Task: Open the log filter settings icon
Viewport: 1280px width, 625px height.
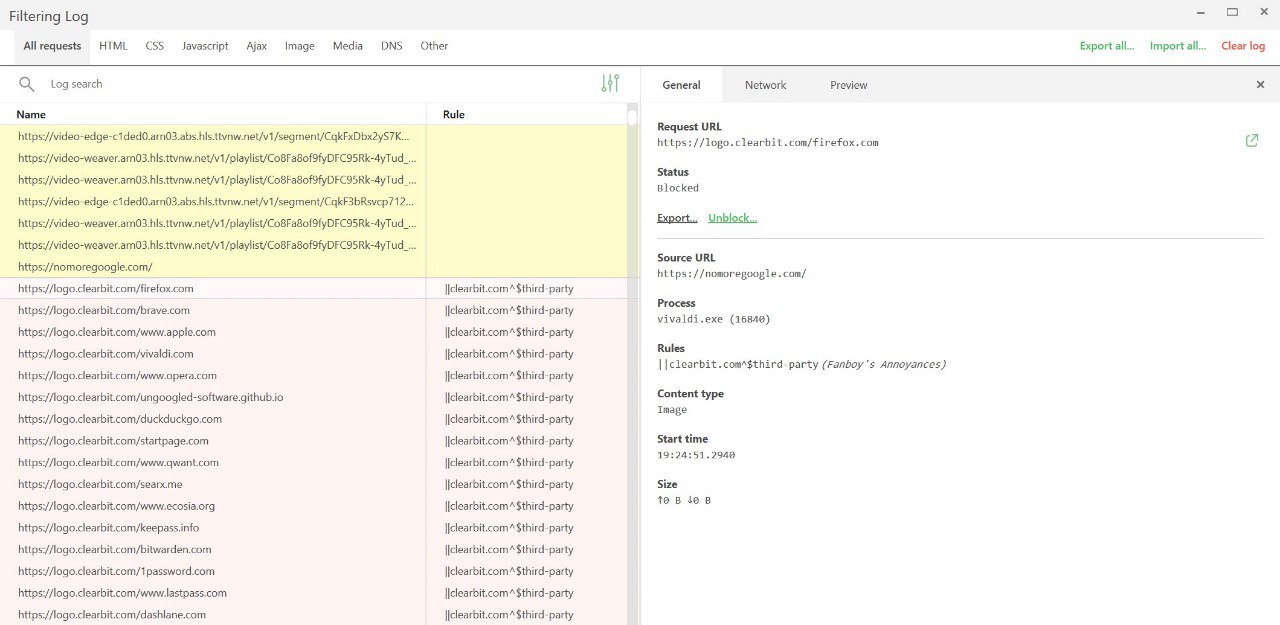Action: click(x=610, y=84)
